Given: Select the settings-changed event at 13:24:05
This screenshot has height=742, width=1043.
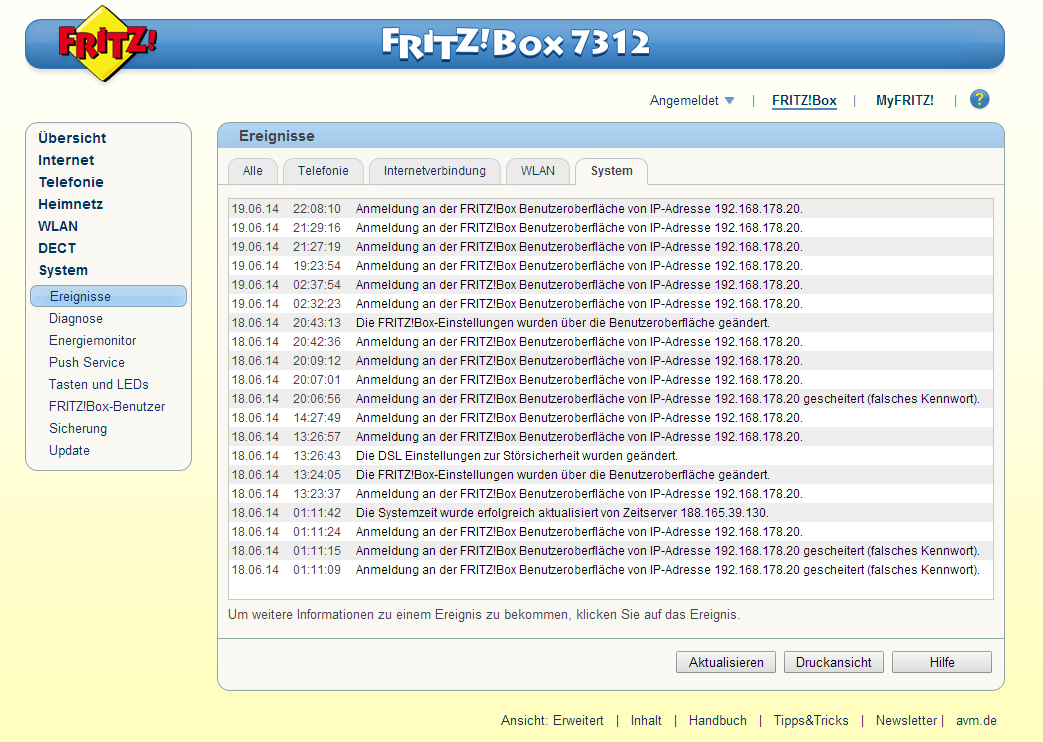Looking at the screenshot, I should tap(611, 474).
